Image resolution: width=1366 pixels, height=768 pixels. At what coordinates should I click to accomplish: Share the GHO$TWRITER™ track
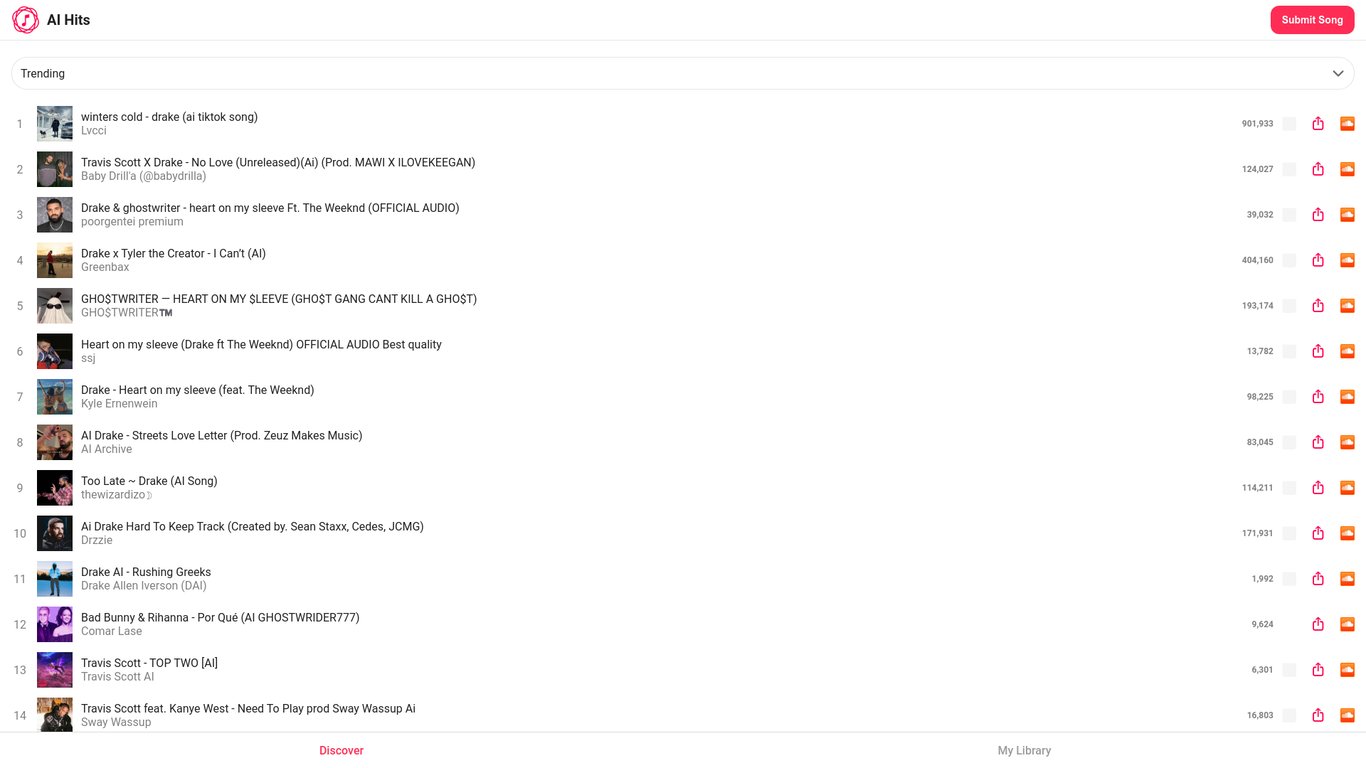1318,306
